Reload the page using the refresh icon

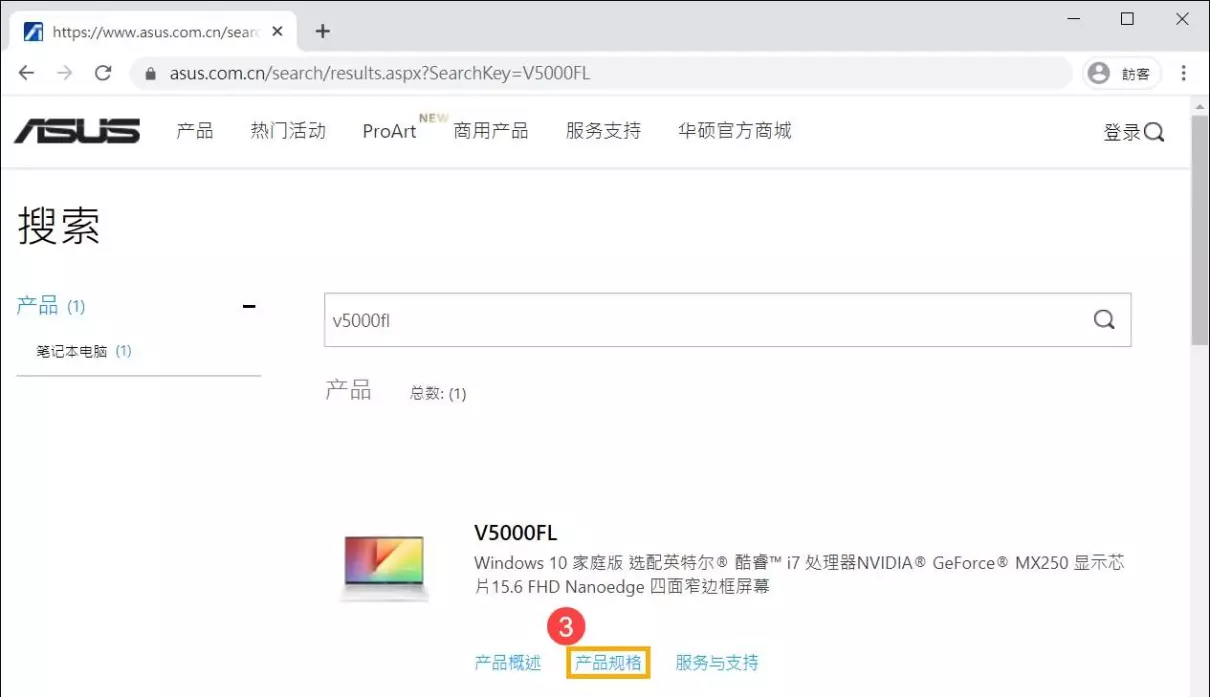tap(102, 73)
